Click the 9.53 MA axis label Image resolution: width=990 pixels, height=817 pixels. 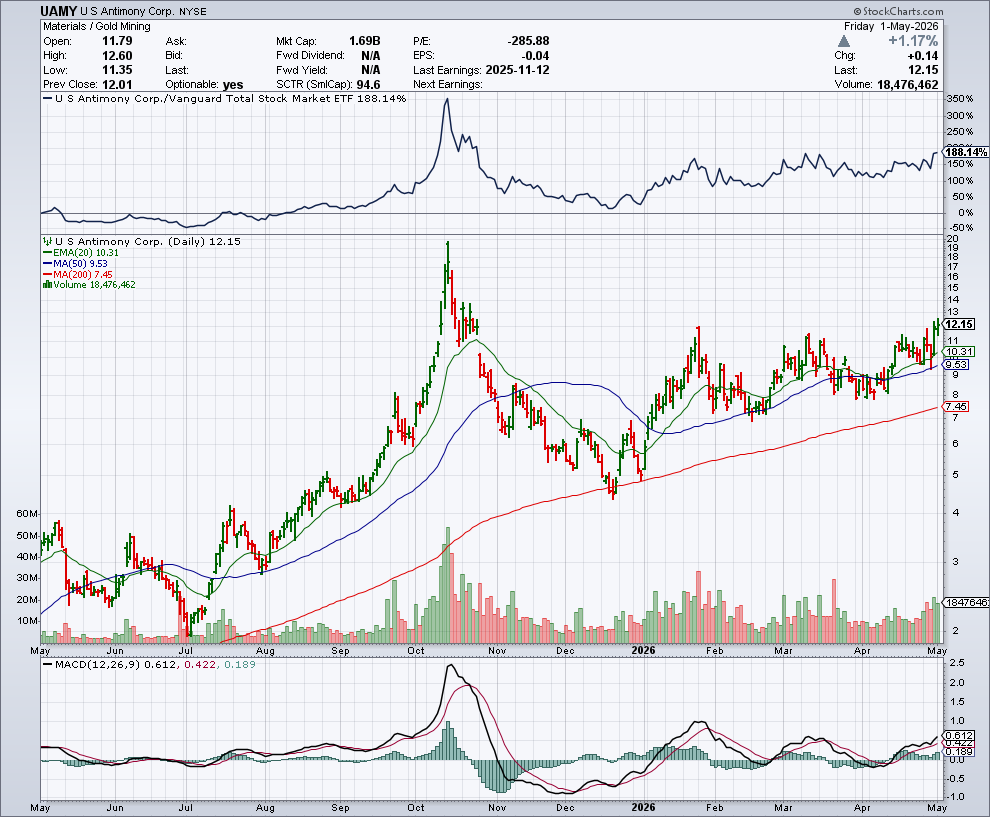click(x=957, y=364)
